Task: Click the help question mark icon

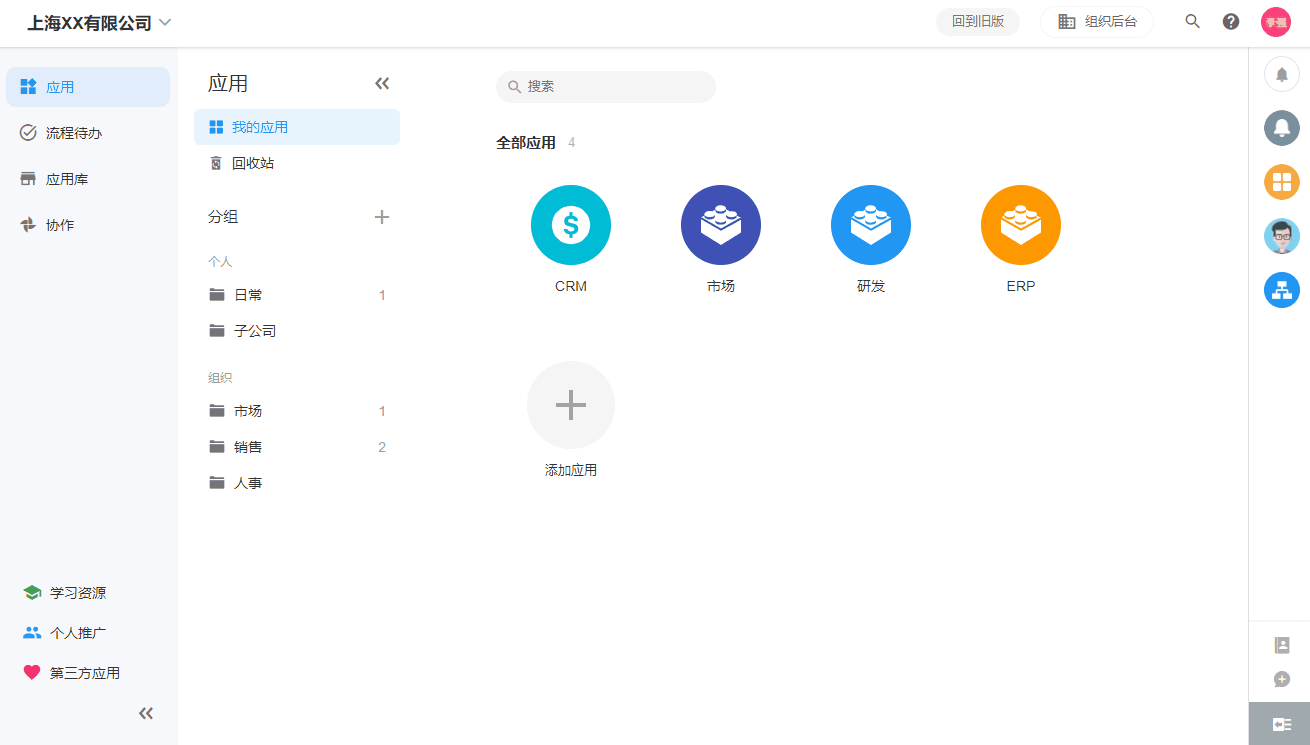Action: coord(1231,22)
